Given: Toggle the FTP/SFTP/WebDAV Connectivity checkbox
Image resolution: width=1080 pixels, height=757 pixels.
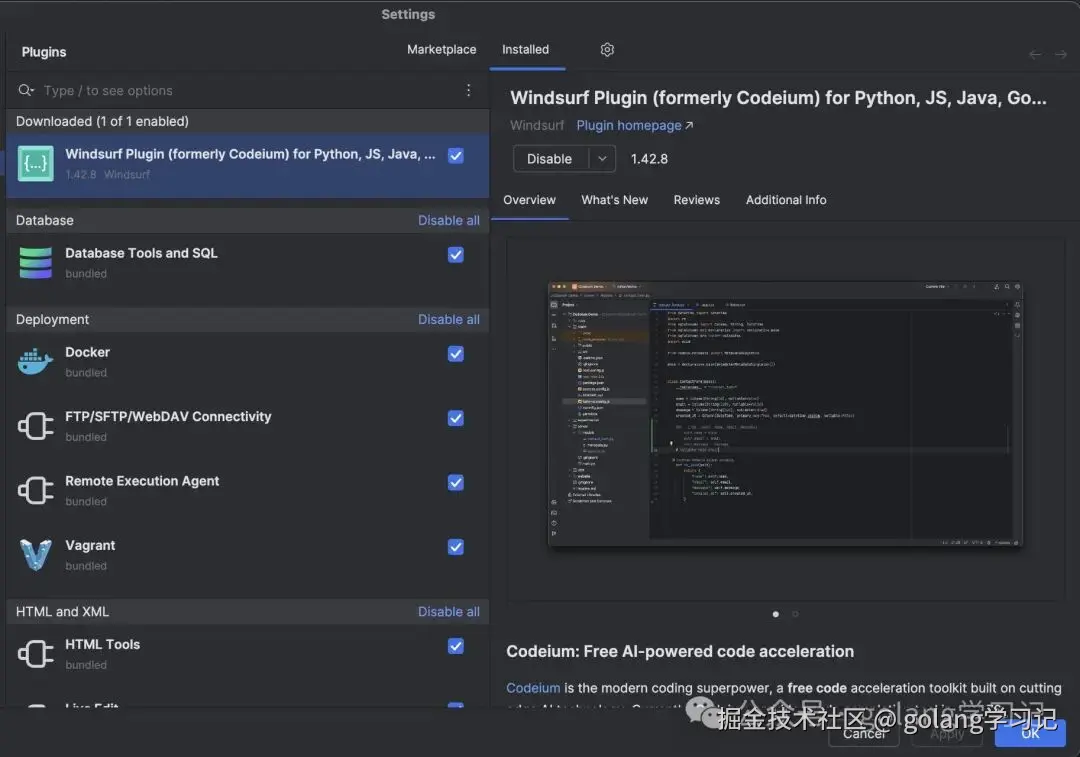Looking at the screenshot, I should click(455, 418).
